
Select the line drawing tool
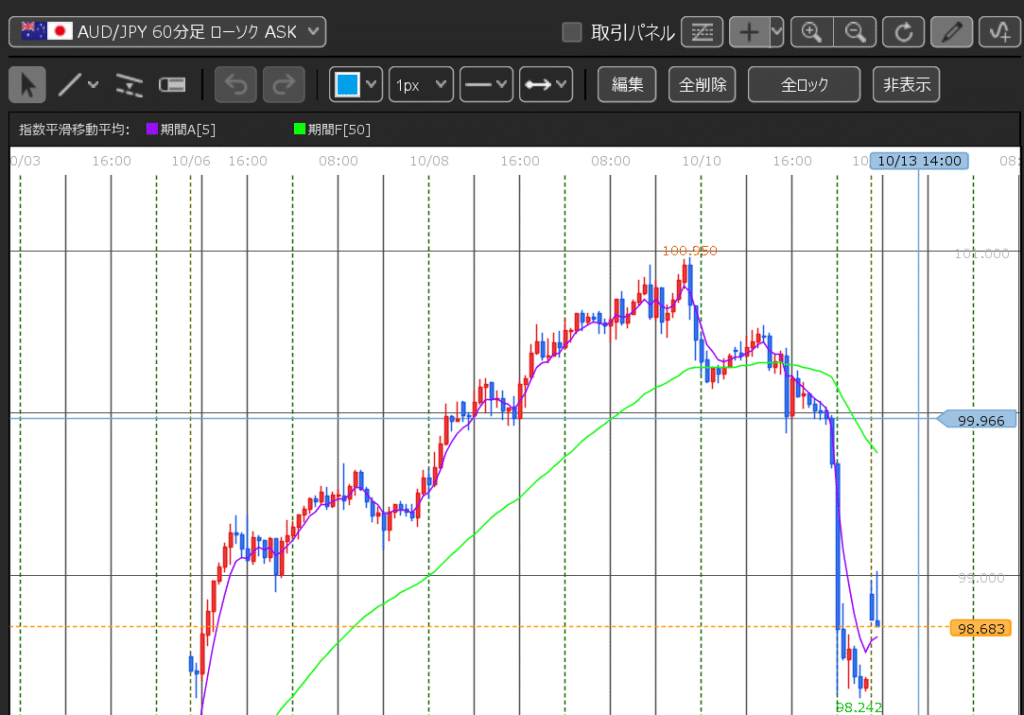point(69,85)
